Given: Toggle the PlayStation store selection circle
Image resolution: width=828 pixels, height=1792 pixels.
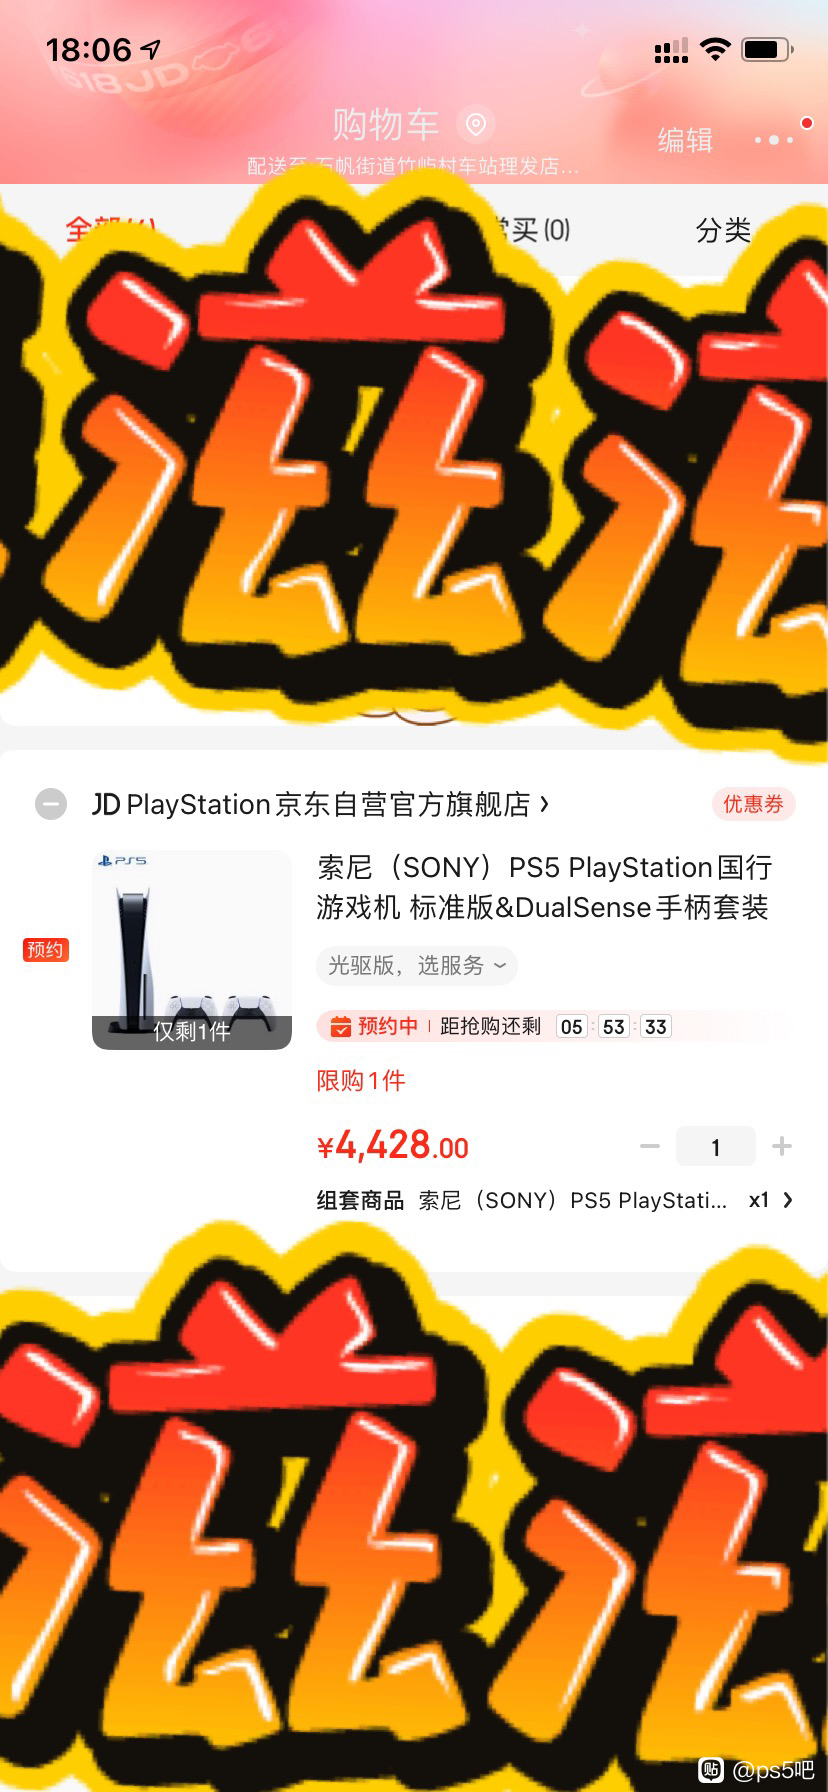Looking at the screenshot, I should click(x=51, y=804).
